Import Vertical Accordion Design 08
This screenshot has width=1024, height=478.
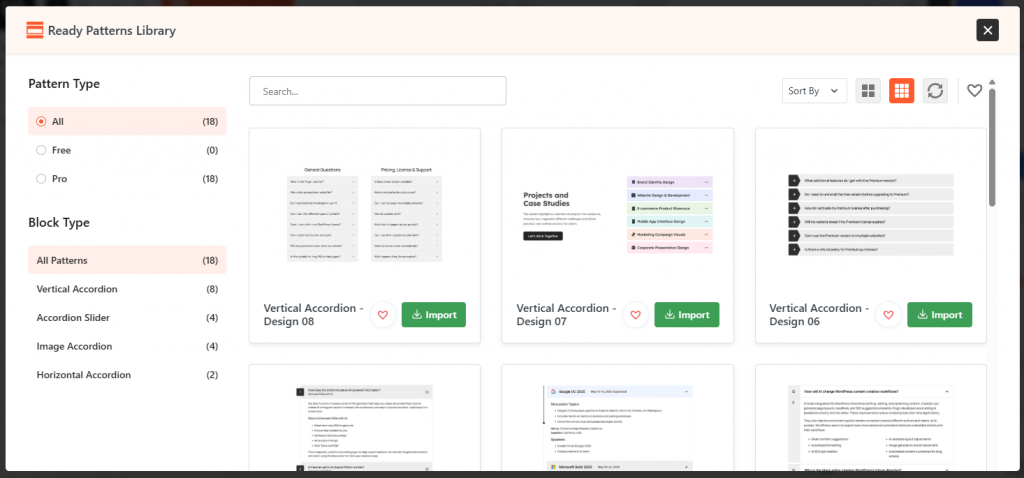pyautogui.click(x=433, y=315)
